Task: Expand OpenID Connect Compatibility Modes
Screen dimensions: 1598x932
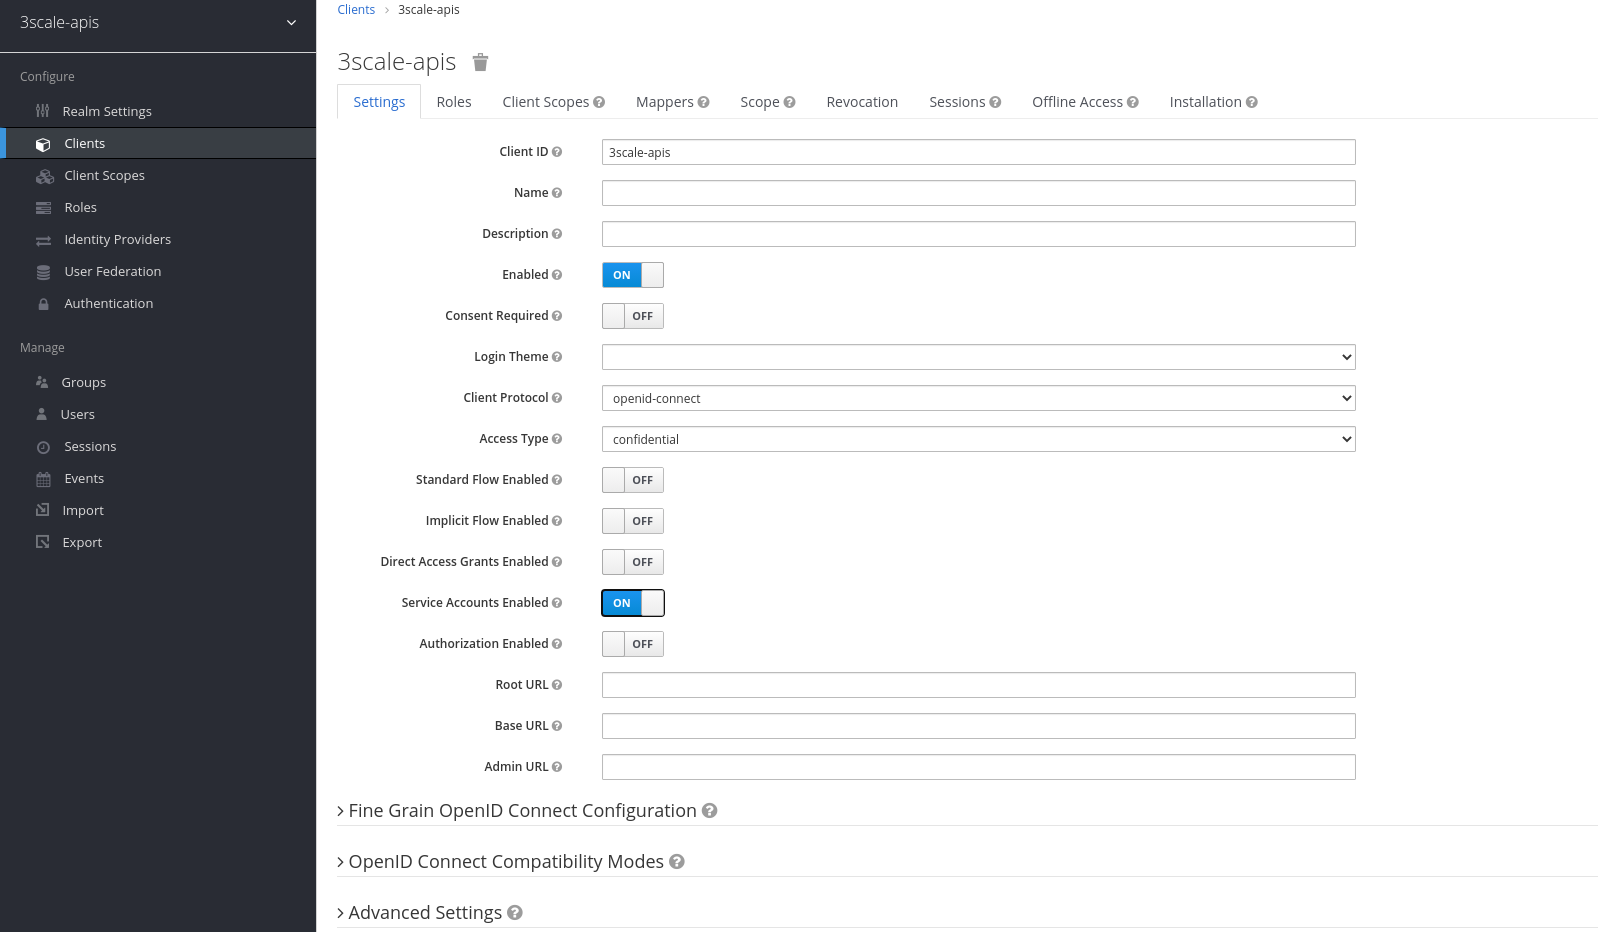Action: [x=500, y=862]
